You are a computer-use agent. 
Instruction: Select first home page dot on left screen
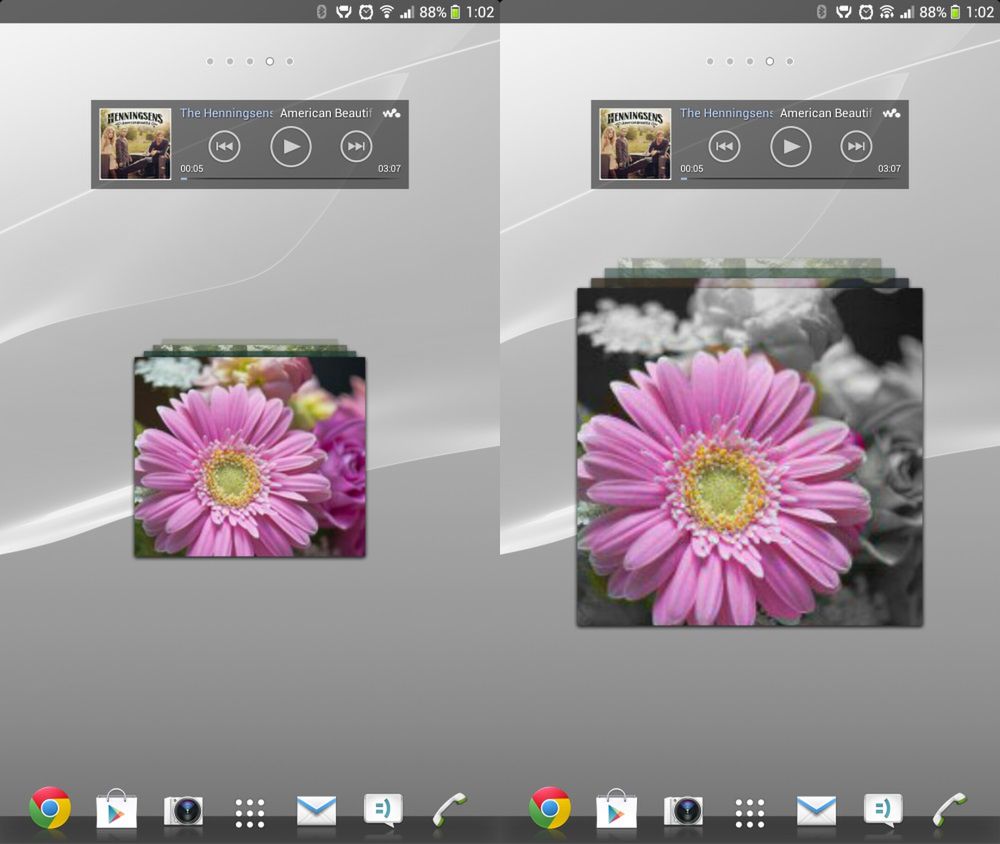(x=210, y=61)
